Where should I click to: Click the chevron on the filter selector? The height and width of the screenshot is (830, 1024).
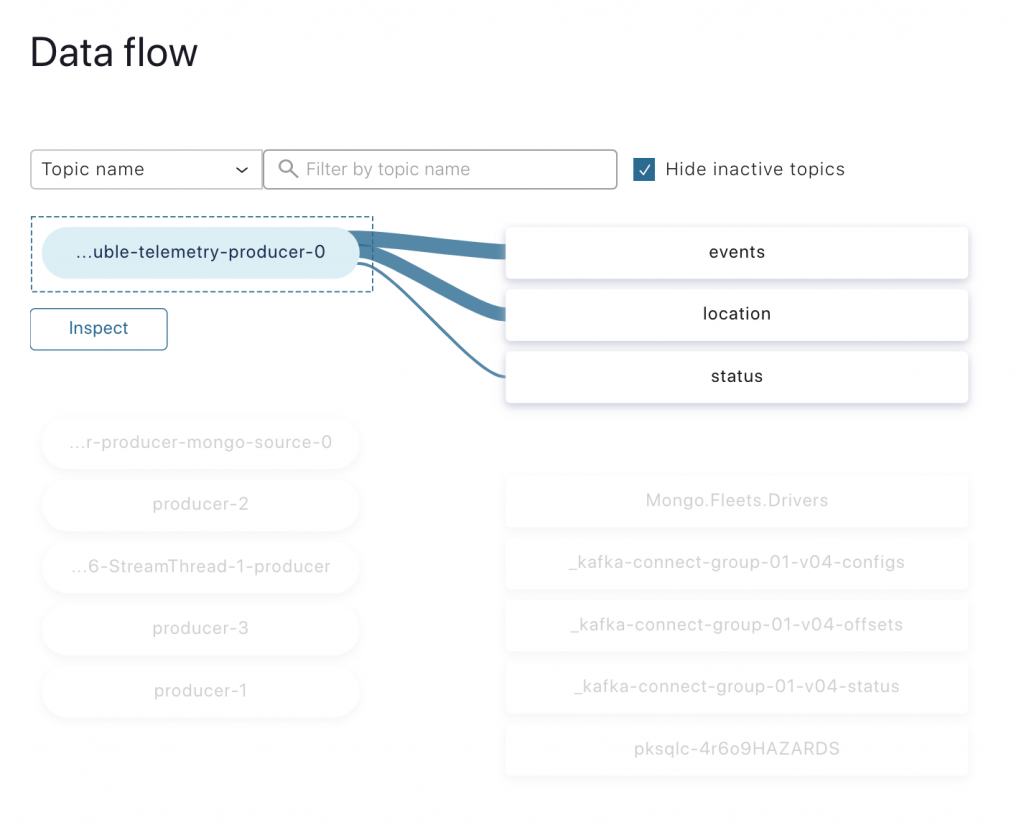243,169
